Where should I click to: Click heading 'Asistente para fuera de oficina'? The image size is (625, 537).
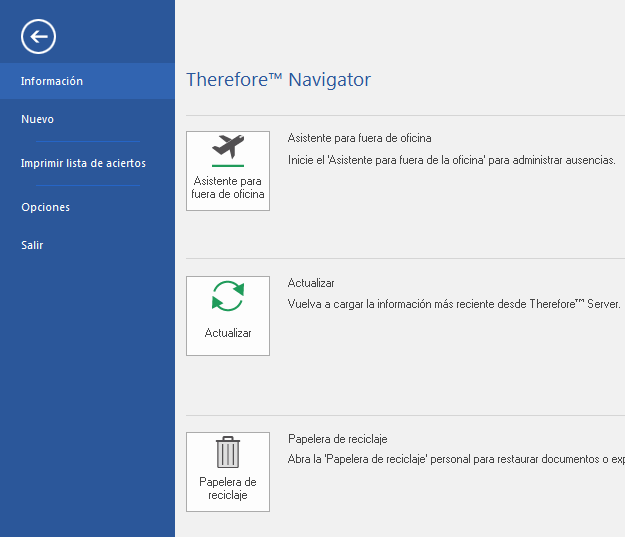tap(360, 138)
